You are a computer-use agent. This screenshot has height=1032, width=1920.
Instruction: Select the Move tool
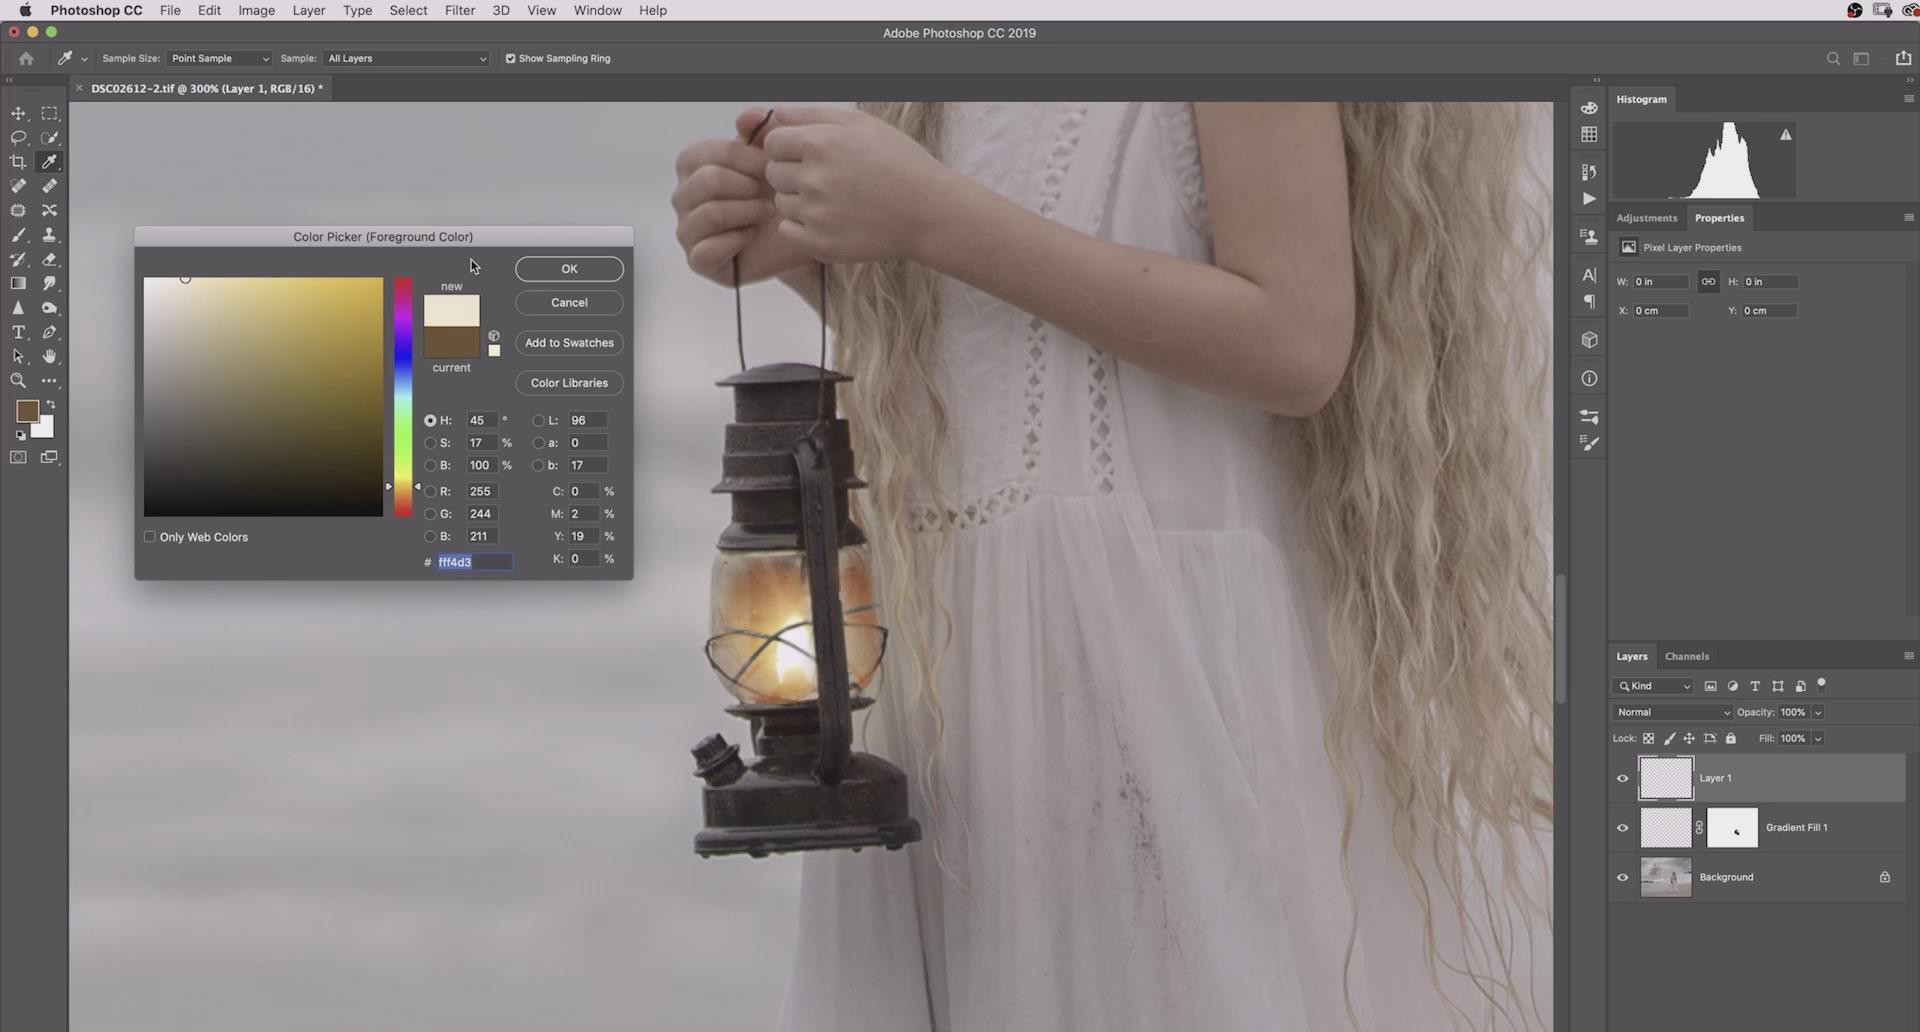coord(18,114)
